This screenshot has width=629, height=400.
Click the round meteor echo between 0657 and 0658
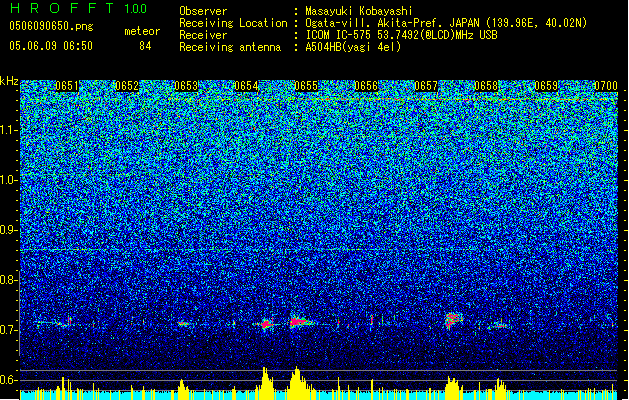(x=453, y=320)
